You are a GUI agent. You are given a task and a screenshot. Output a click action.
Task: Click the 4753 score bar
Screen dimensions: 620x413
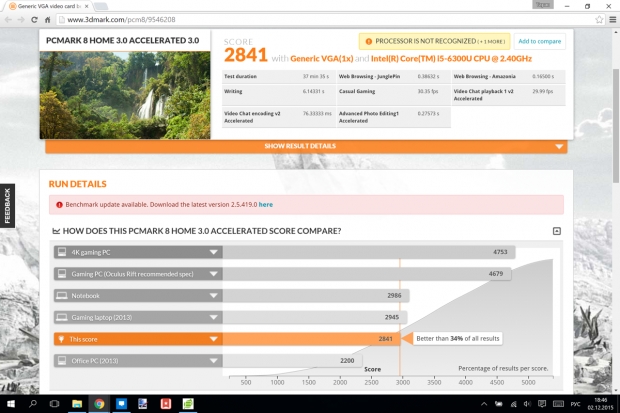(x=369, y=252)
